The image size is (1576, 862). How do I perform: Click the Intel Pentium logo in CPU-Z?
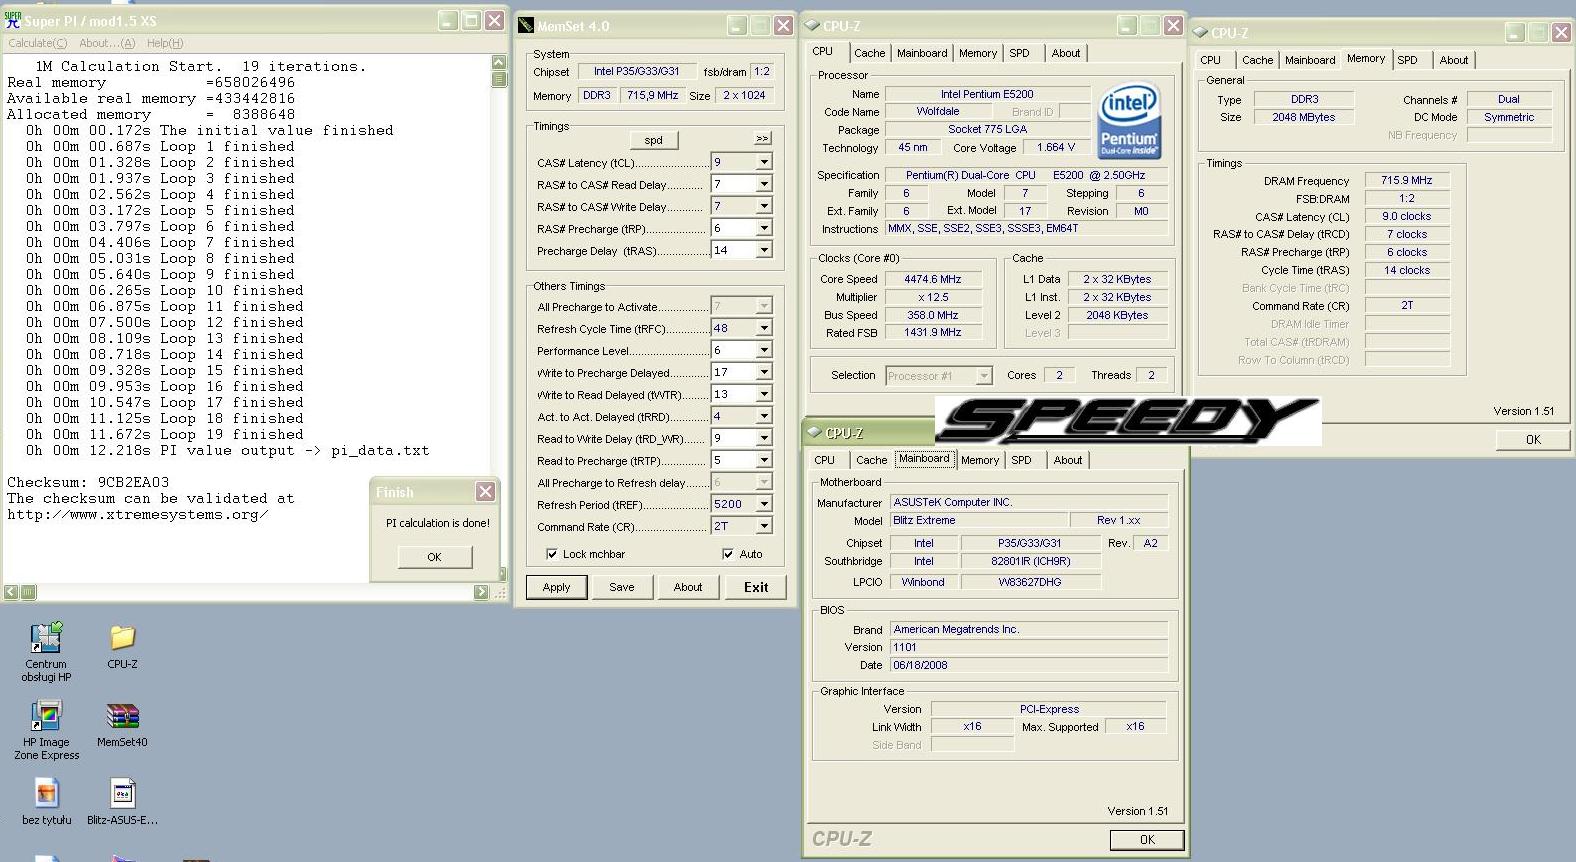1128,119
